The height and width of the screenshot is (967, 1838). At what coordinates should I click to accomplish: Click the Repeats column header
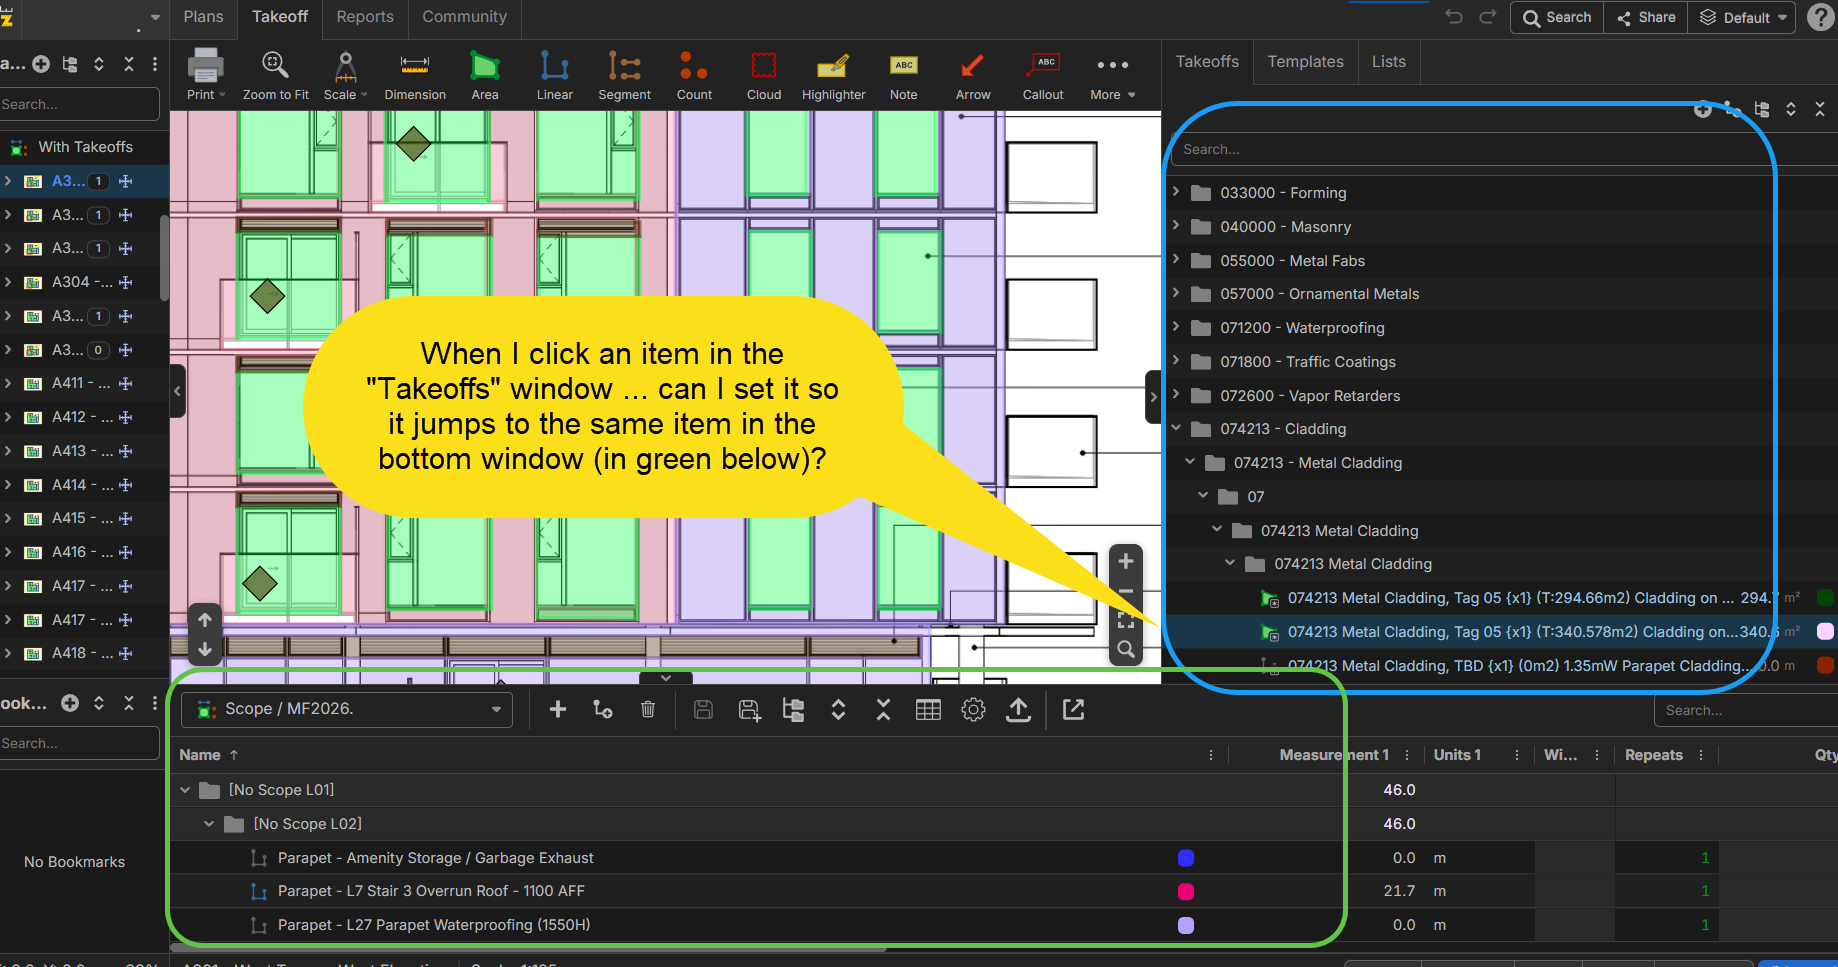click(1654, 755)
